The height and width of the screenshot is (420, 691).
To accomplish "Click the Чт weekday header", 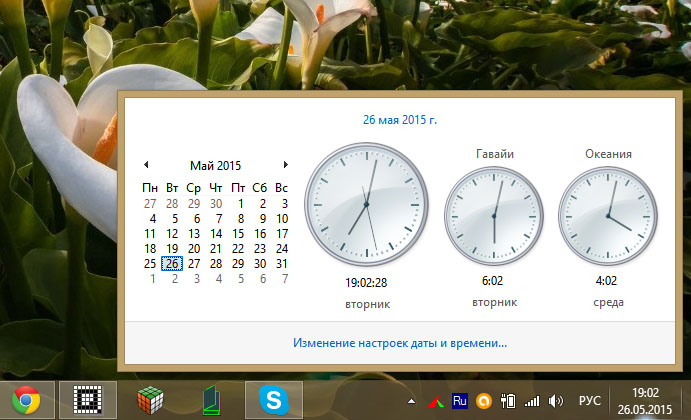I will pos(215,188).
